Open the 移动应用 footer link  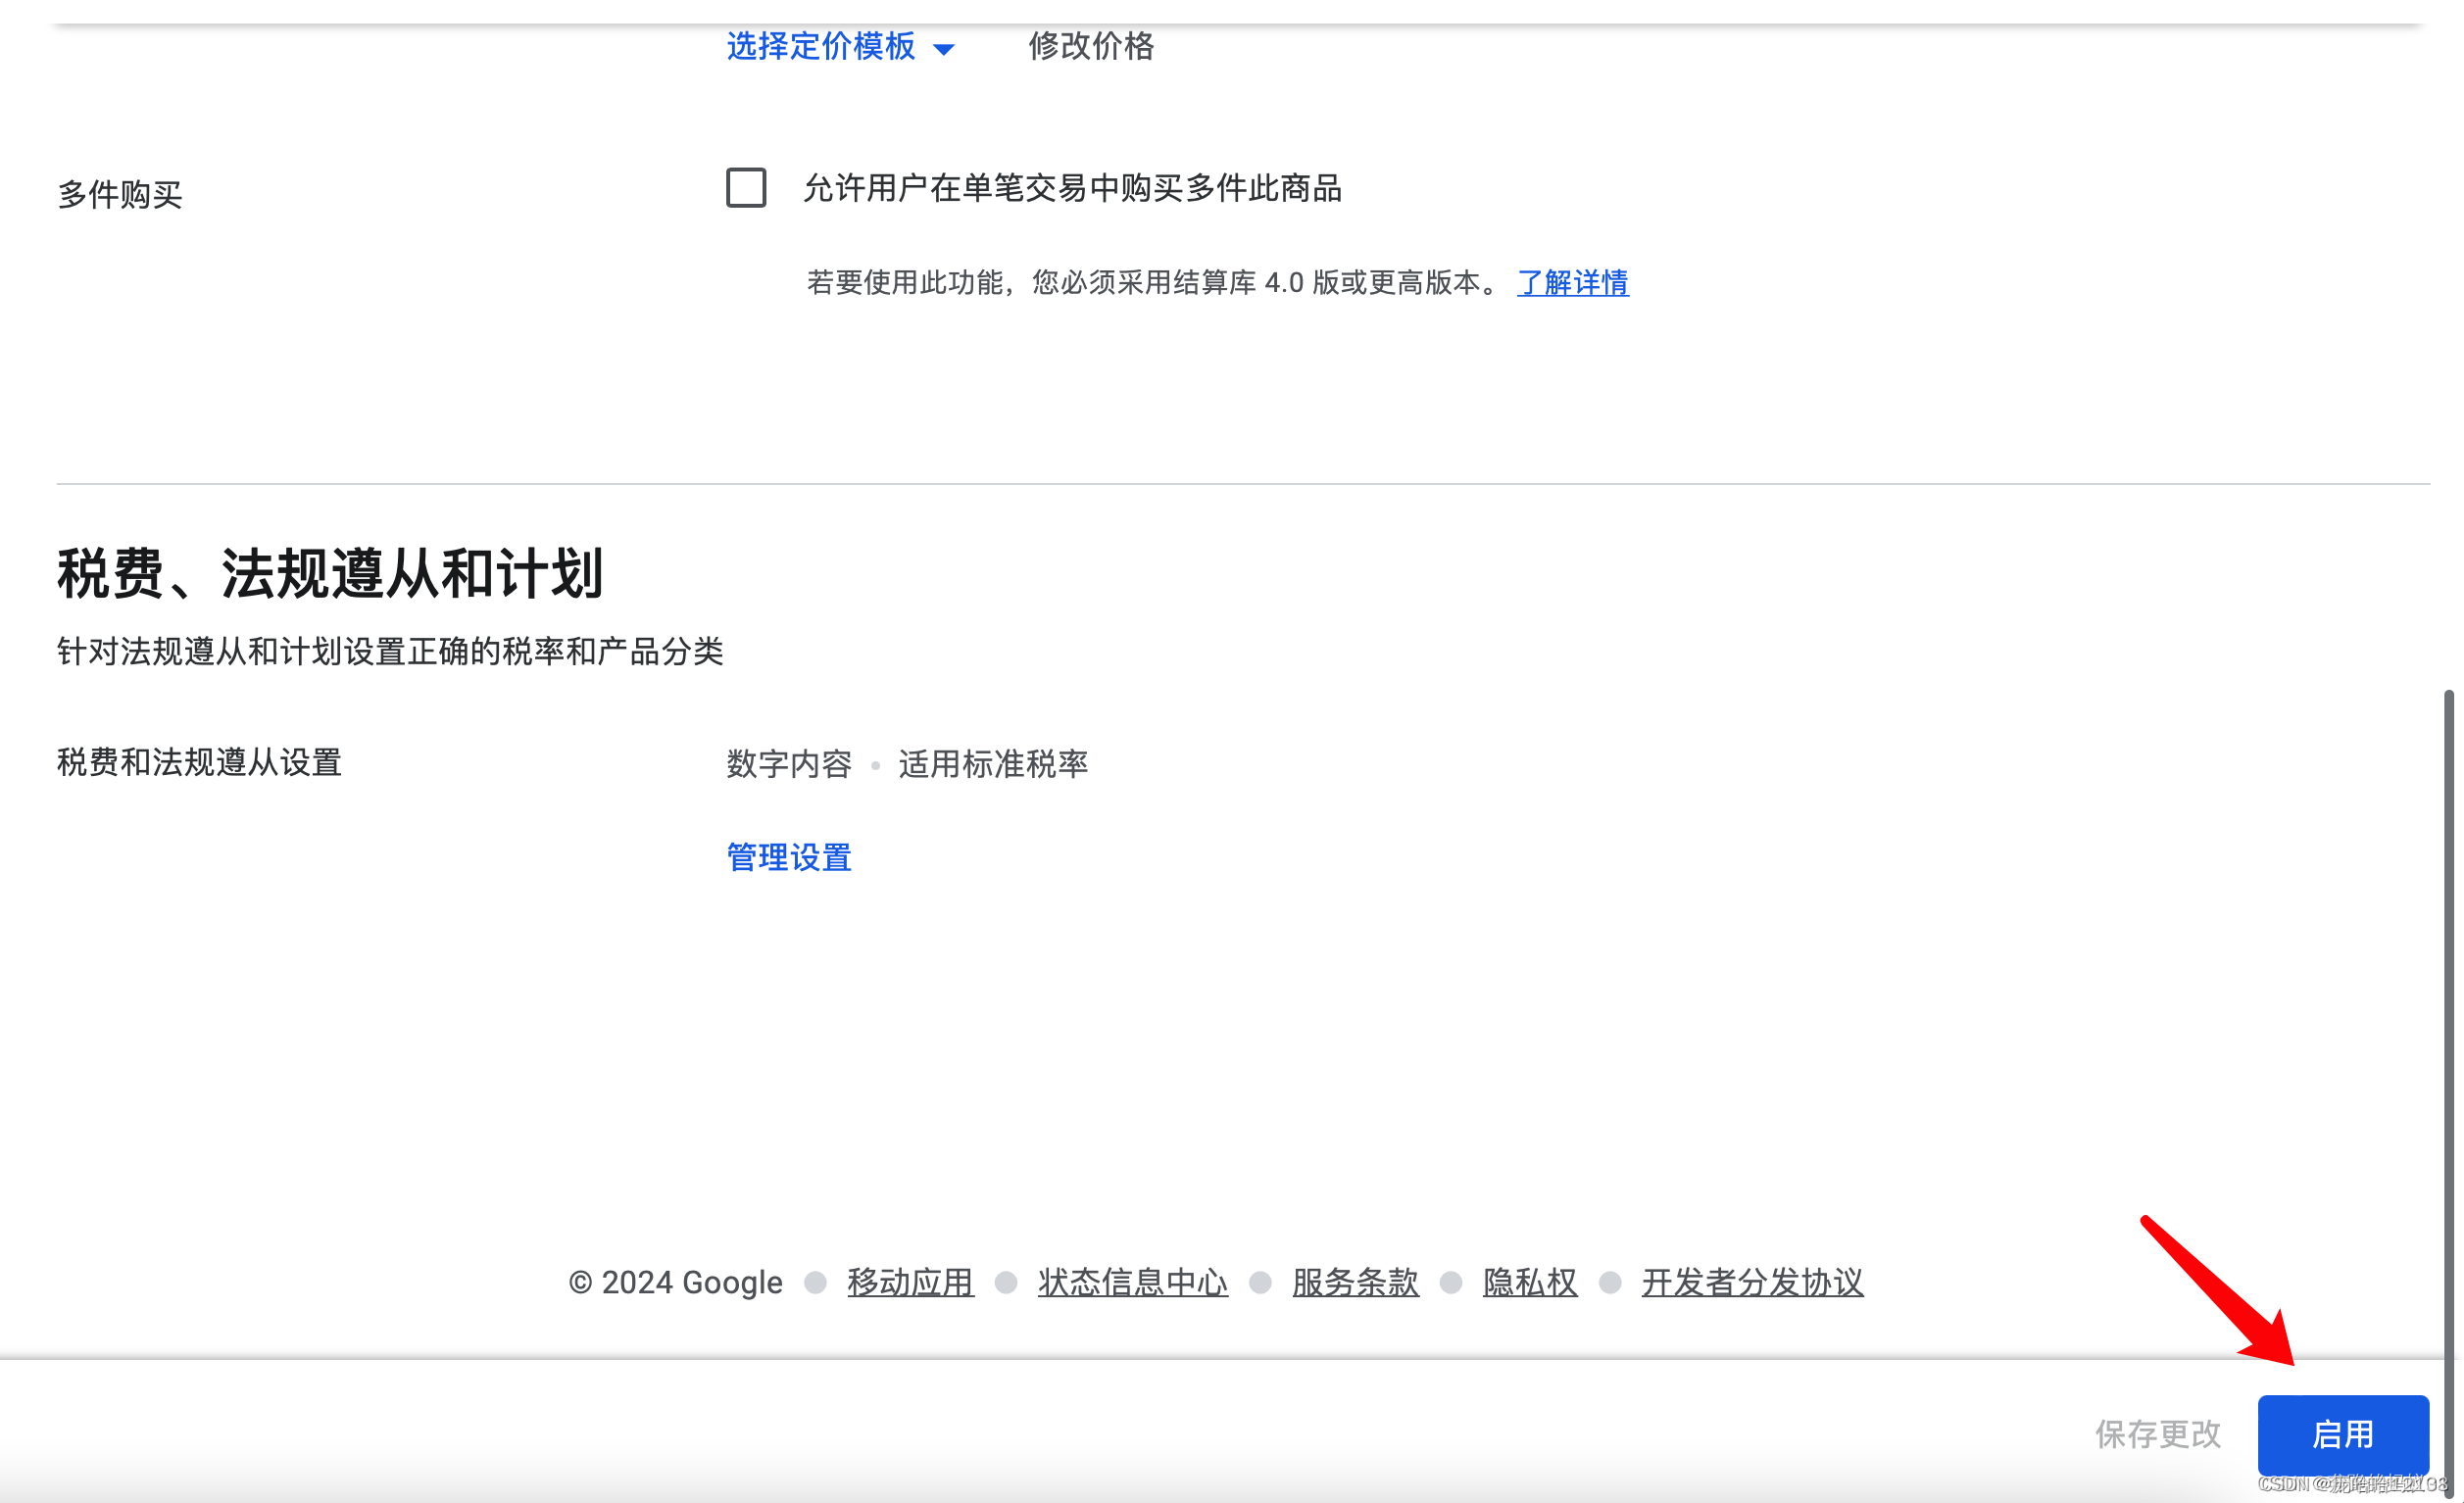(909, 1282)
